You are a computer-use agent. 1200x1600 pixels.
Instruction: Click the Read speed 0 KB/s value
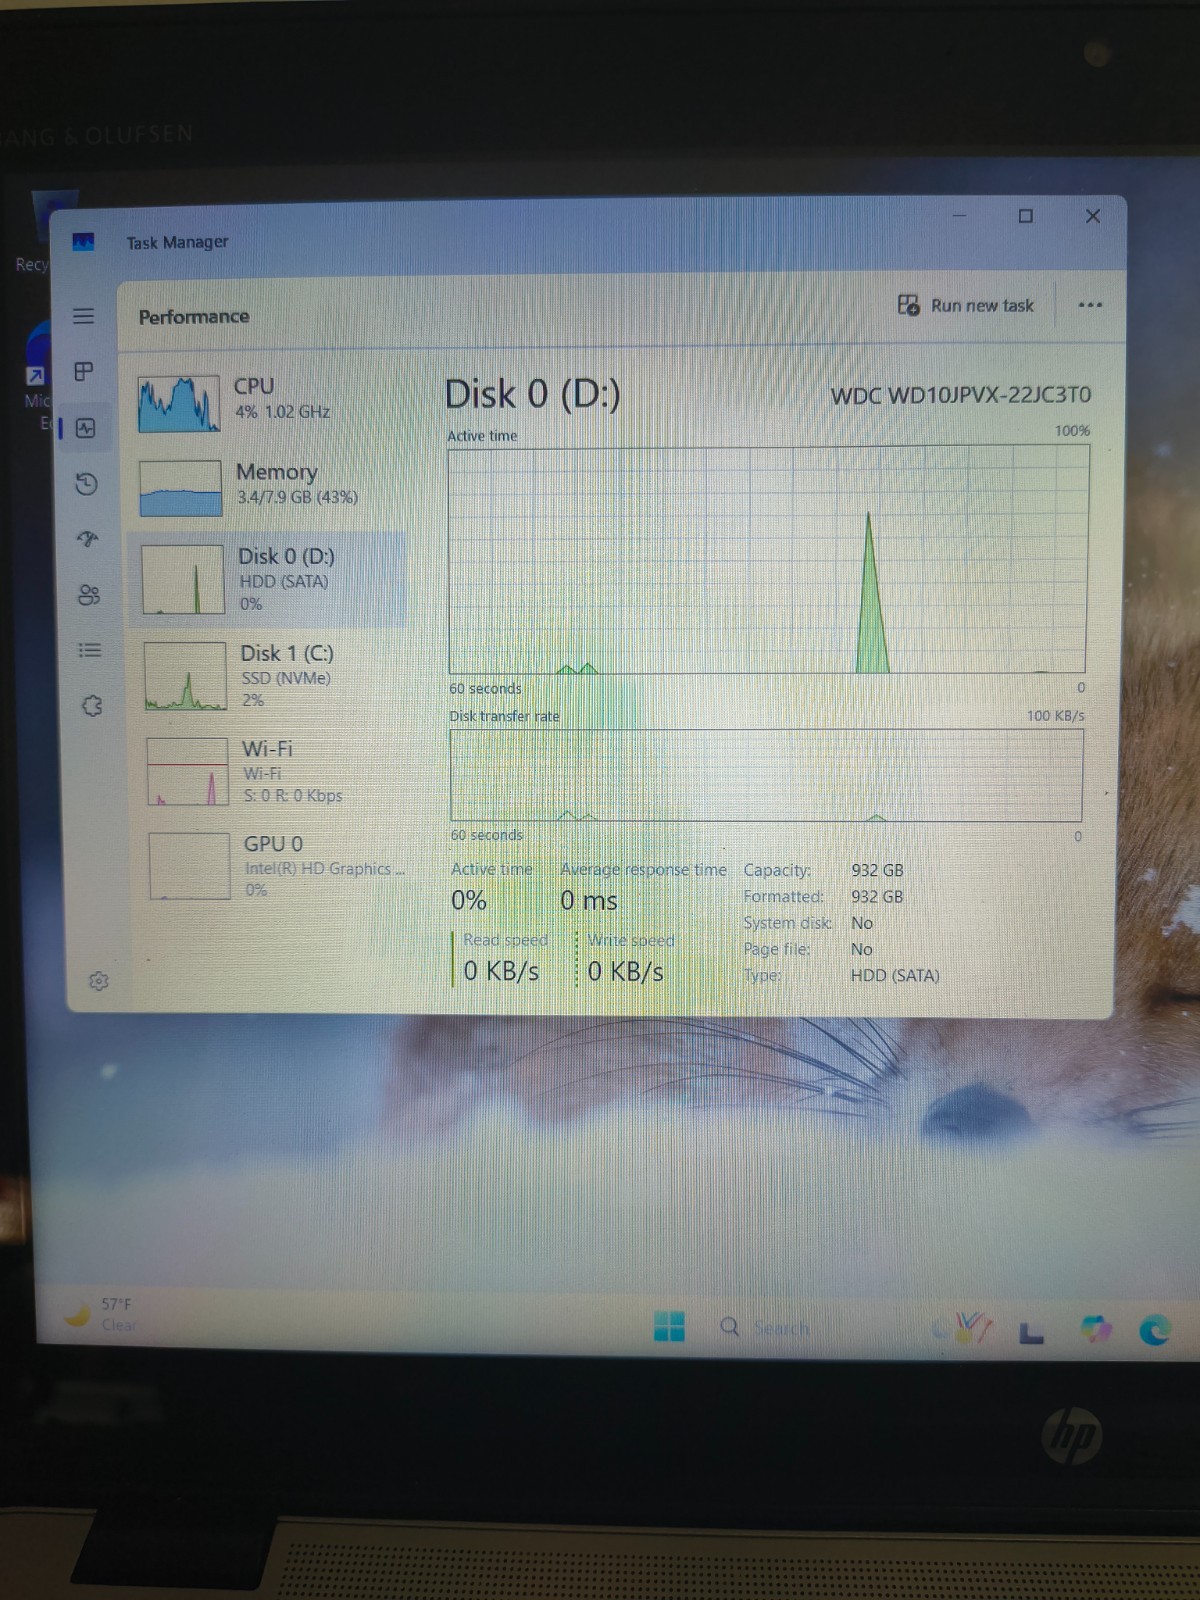pos(501,971)
